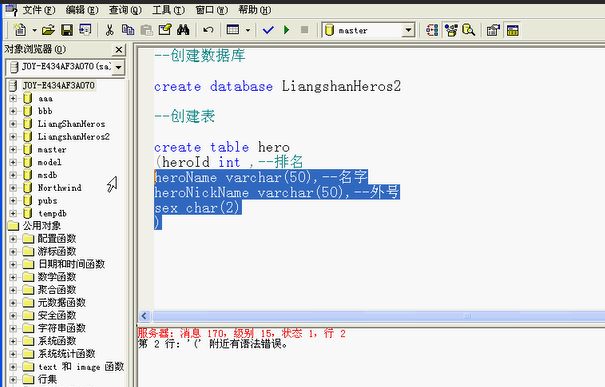Image resolution: width=605 pixels, height=387 pixels.
Task: Expand the model database node
Action: 13,162
